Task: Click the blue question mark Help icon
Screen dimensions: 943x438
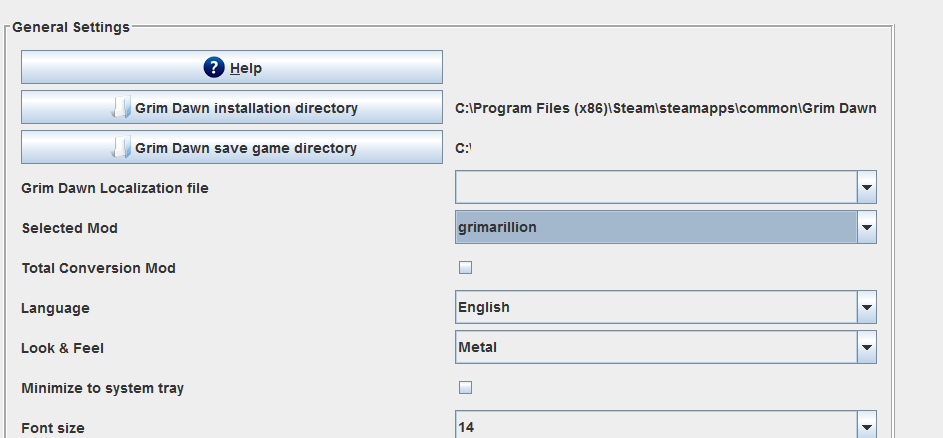Action: pyautogui.click(x=214, y=67)
